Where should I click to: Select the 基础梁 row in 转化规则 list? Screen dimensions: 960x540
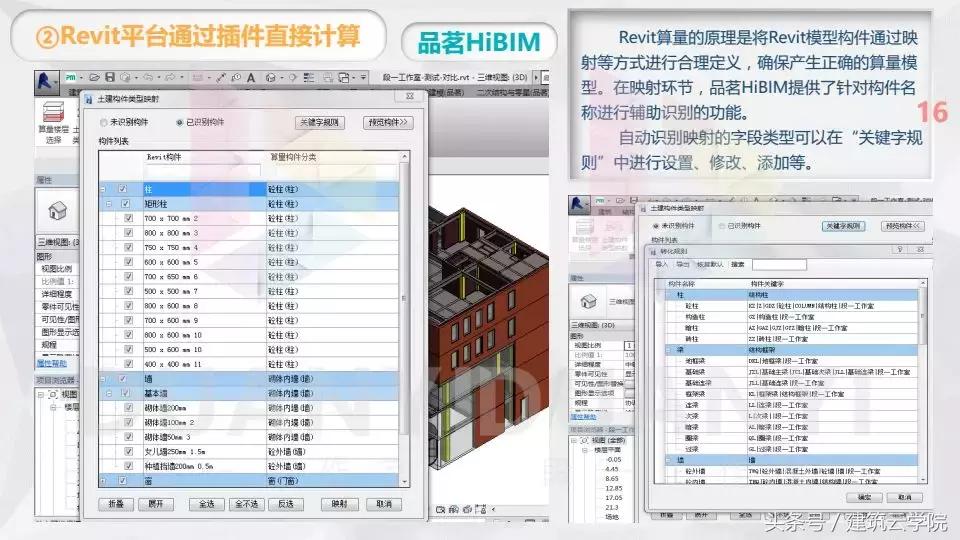point(792,372)
